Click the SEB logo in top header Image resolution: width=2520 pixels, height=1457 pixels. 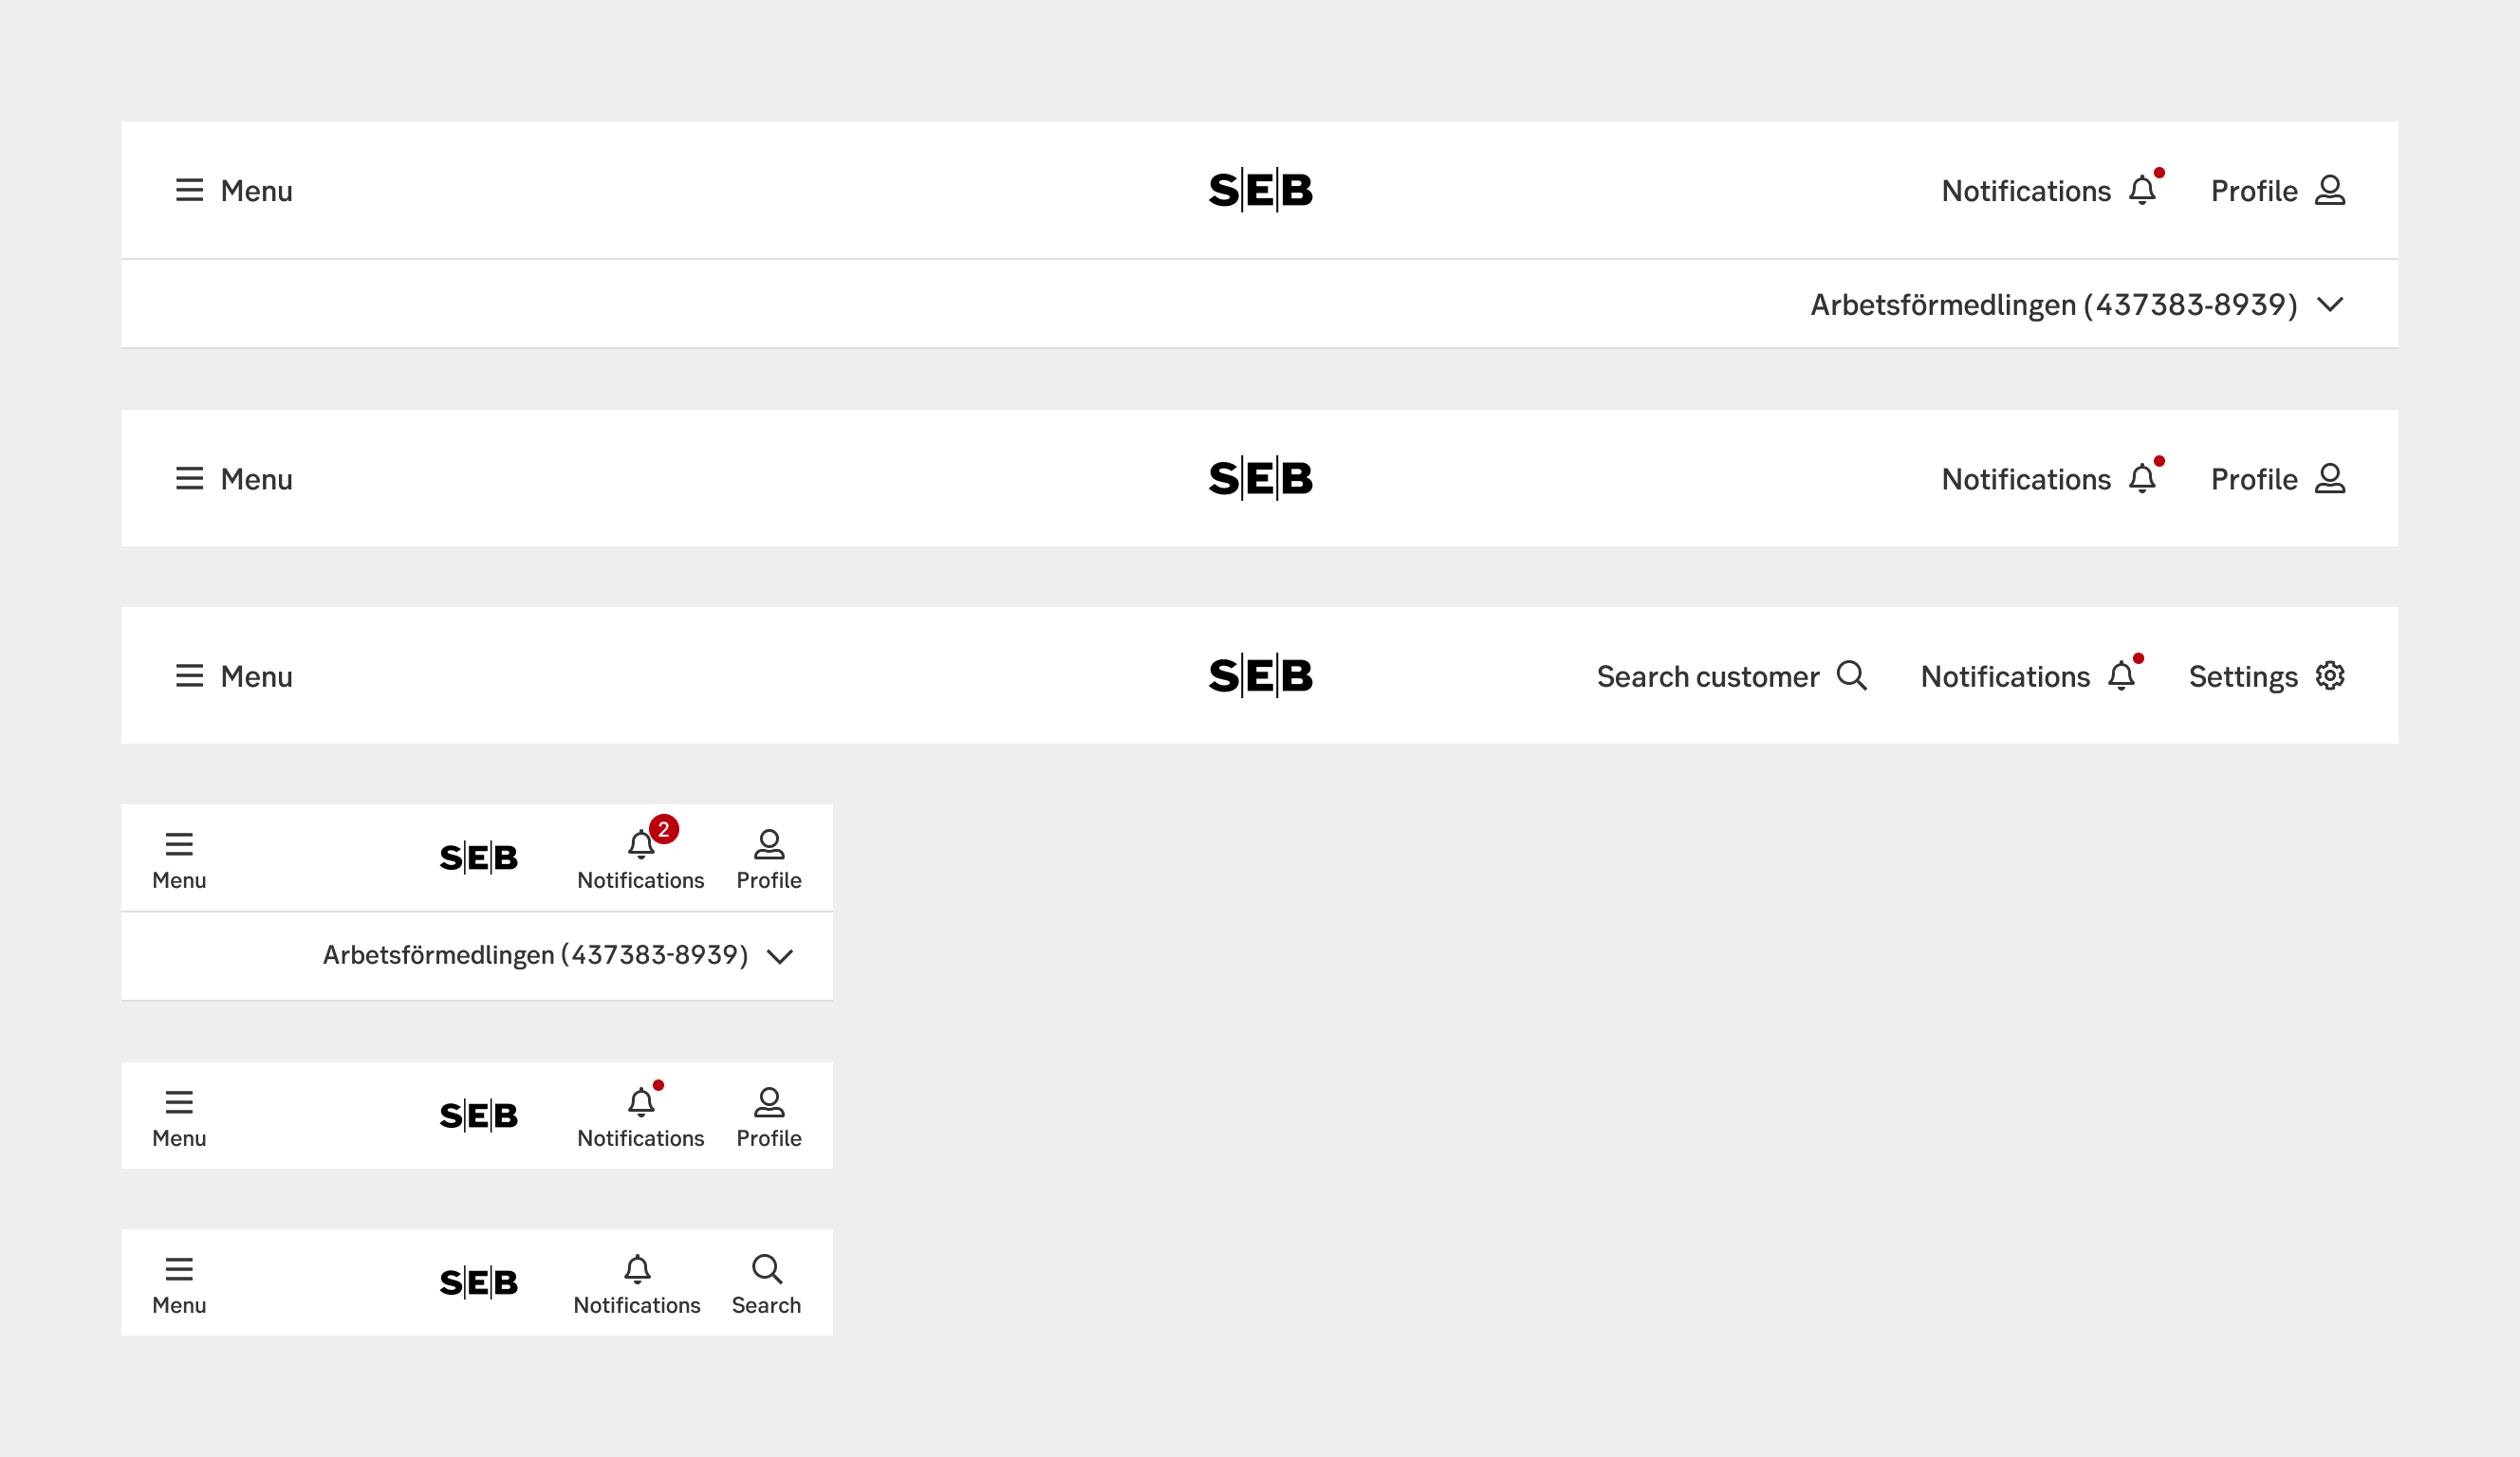coord(1260,190)
